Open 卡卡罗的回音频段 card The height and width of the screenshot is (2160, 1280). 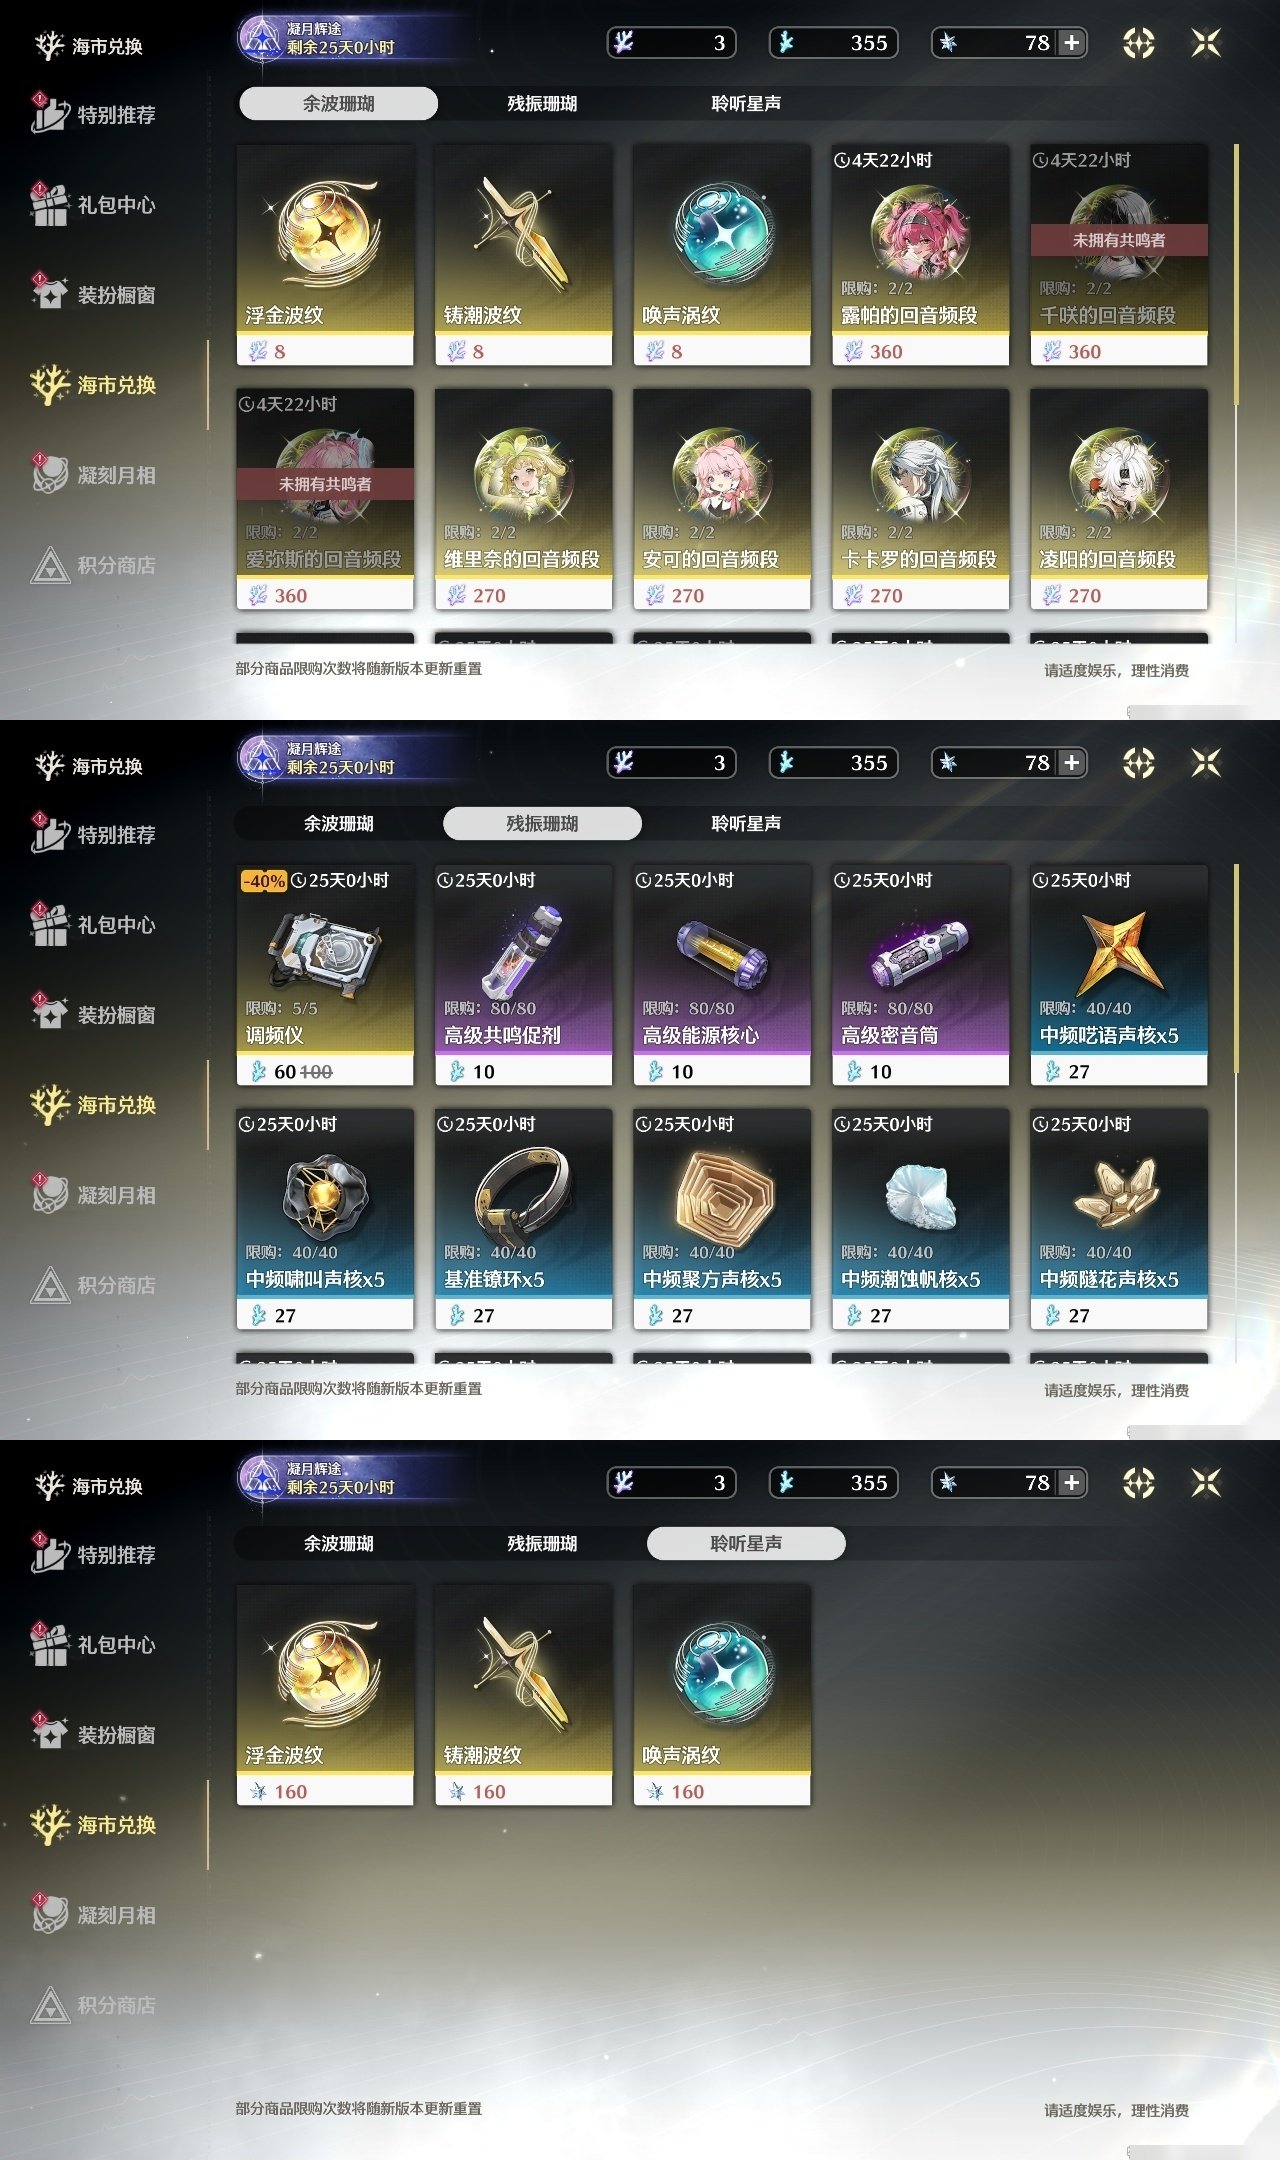[920, 499]
